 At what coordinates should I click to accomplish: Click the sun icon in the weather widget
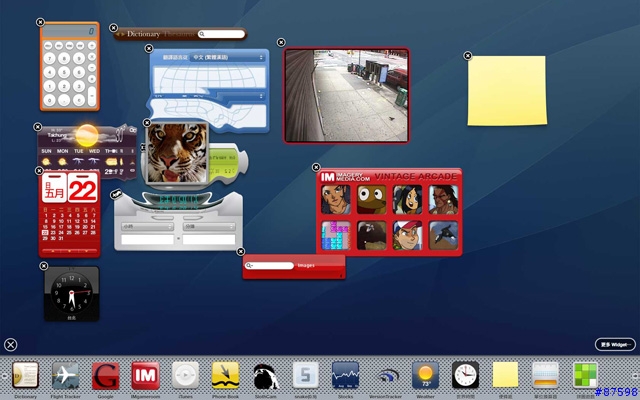coord(87,136)
